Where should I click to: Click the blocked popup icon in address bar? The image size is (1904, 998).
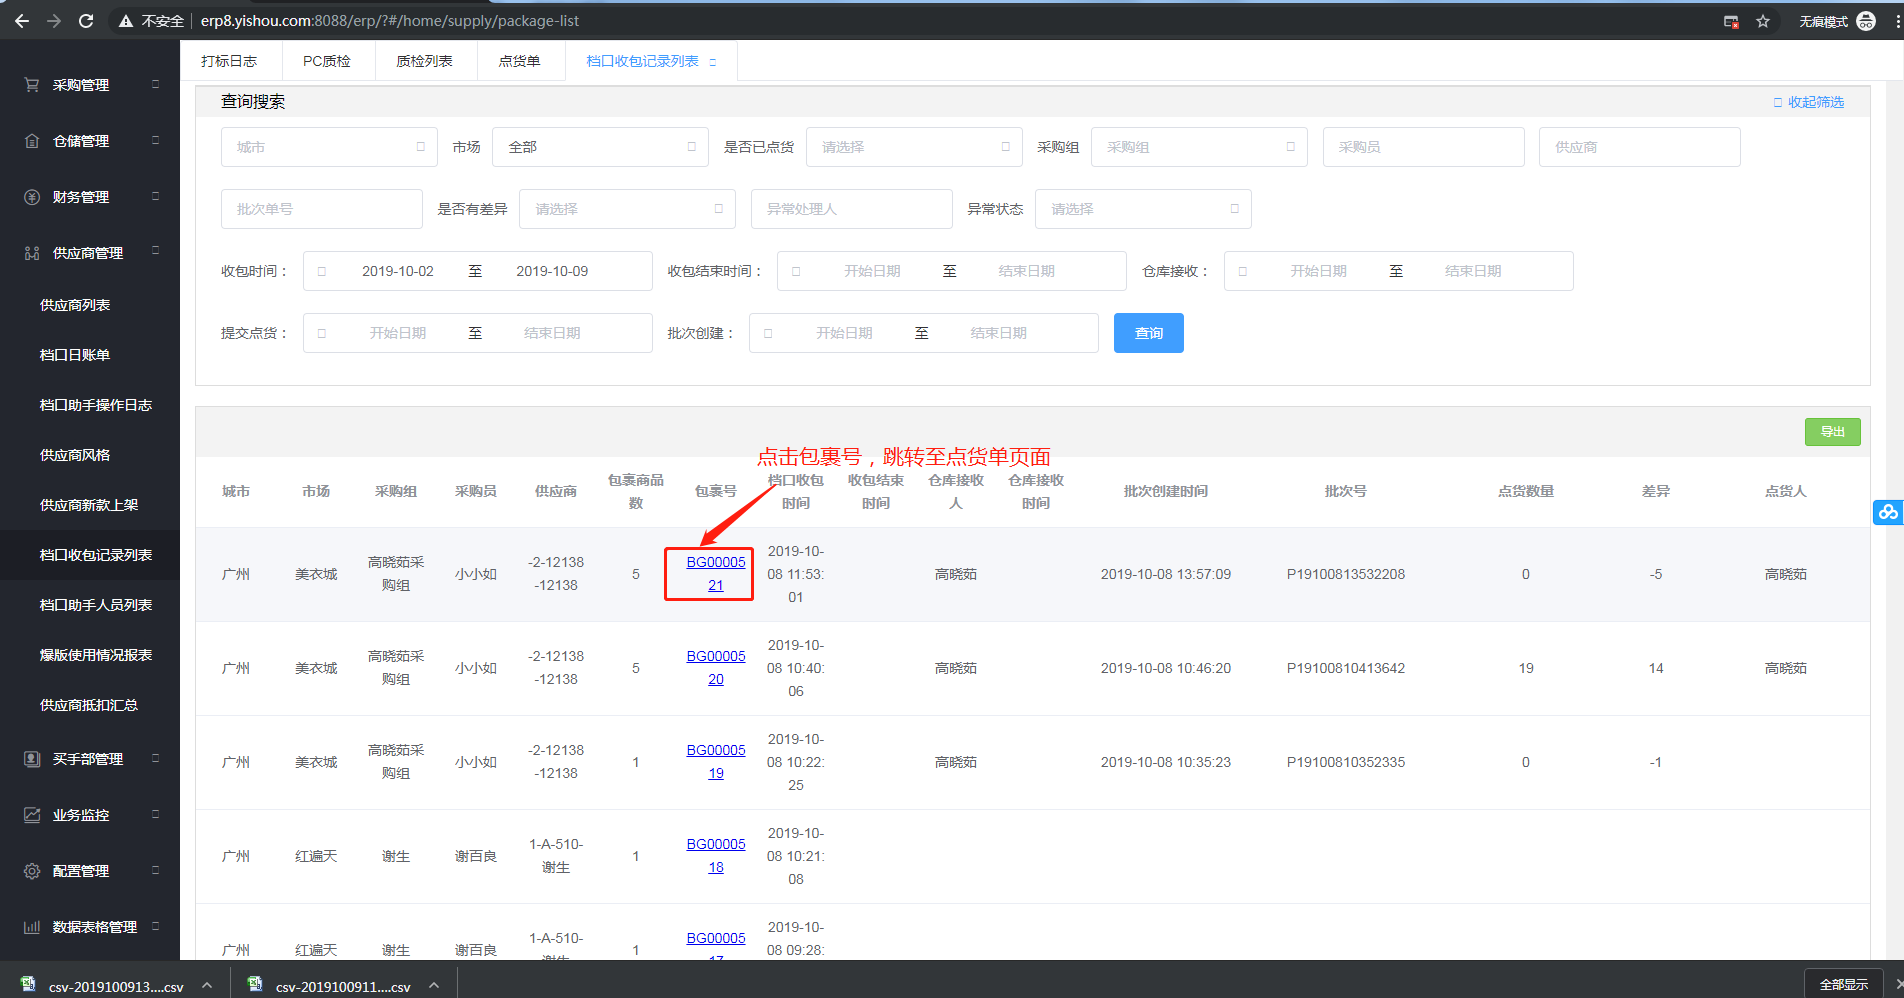pyautogui.click(x=1731, y=21)
